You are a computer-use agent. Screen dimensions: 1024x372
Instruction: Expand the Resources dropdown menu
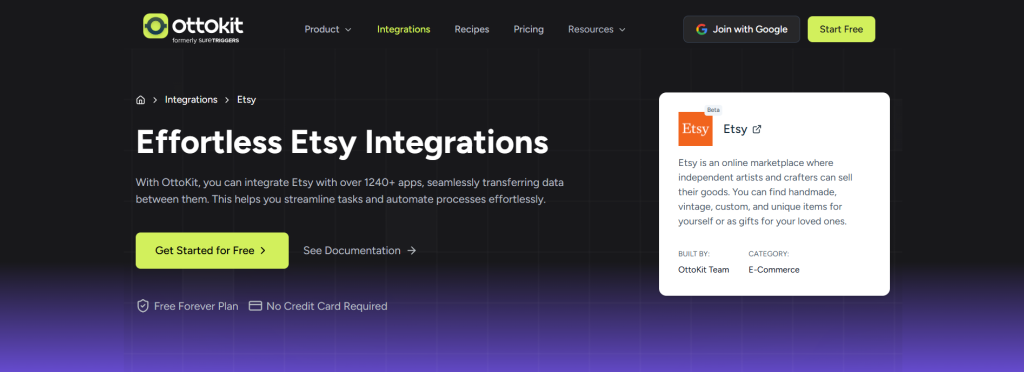(597, 29)
